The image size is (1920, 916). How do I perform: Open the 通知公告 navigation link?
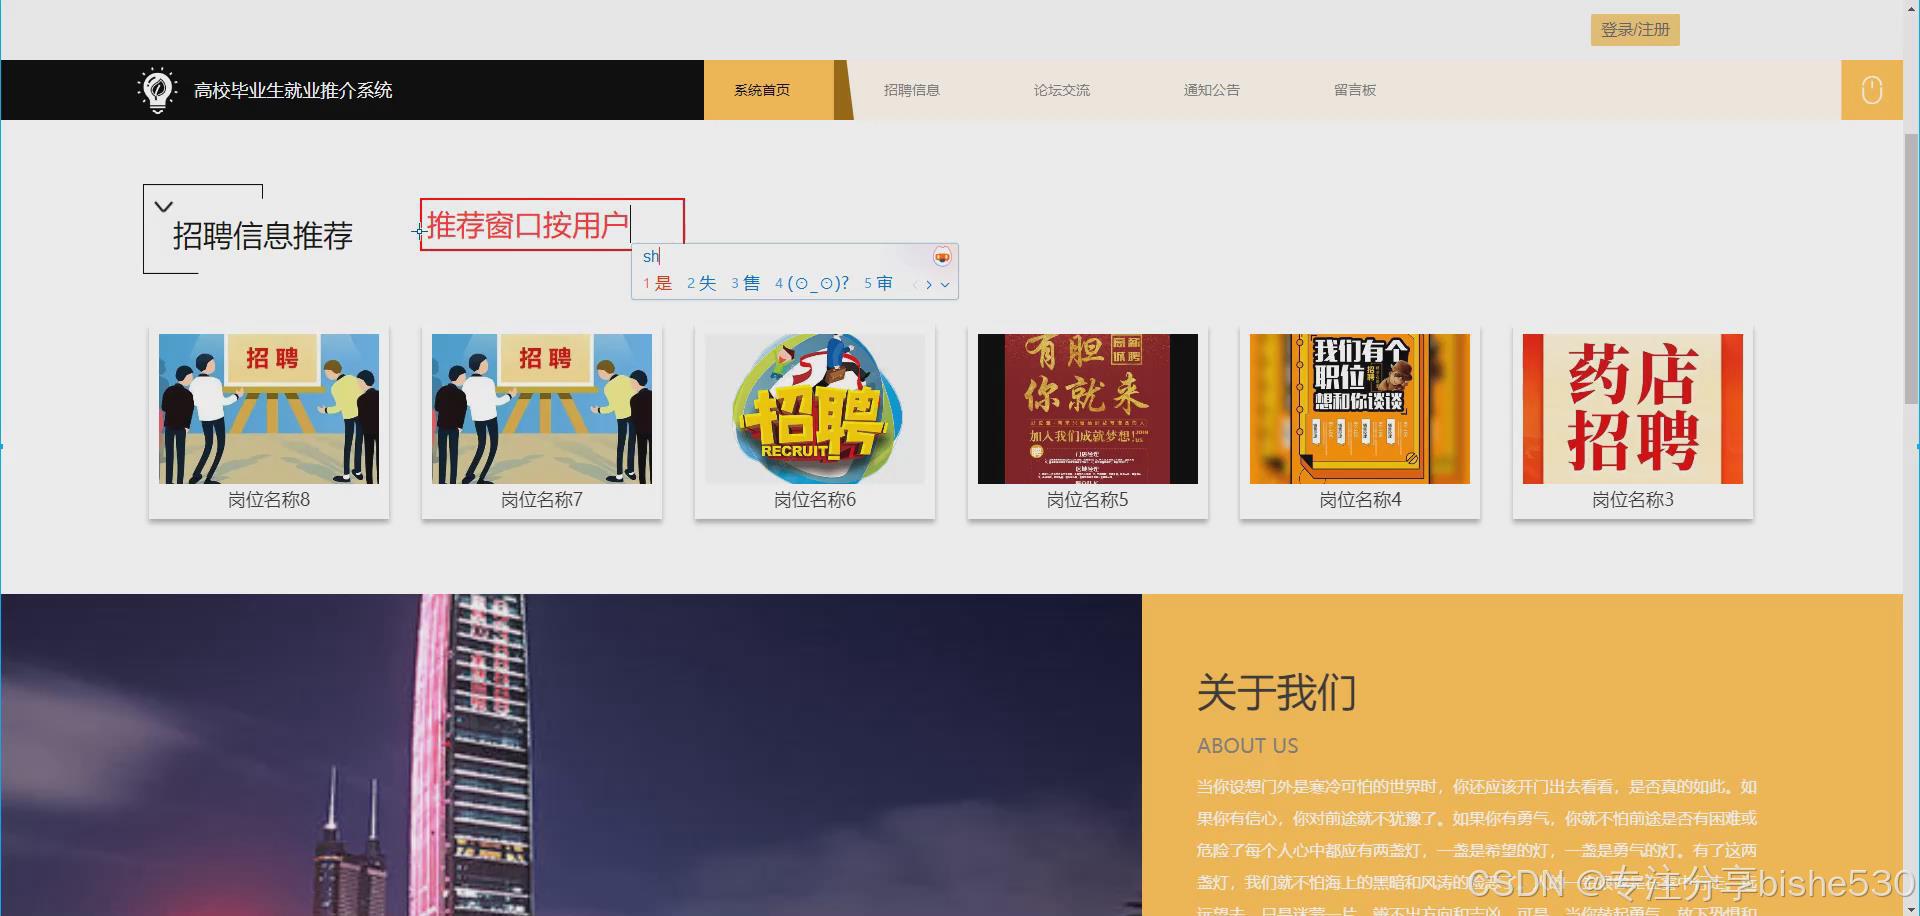coord(1210,89)
